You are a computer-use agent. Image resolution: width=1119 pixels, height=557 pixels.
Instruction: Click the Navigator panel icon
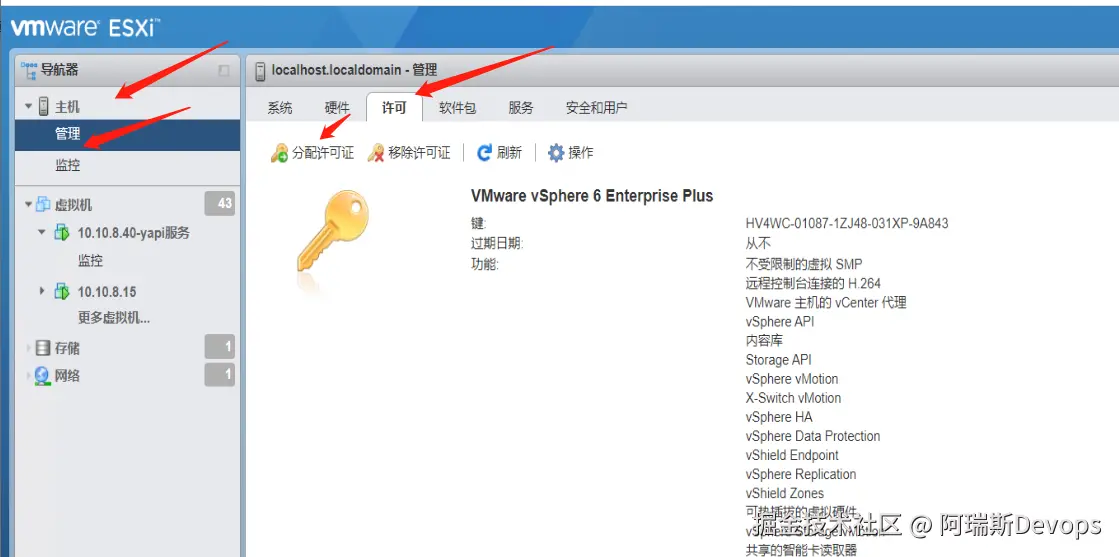[29, 69]
